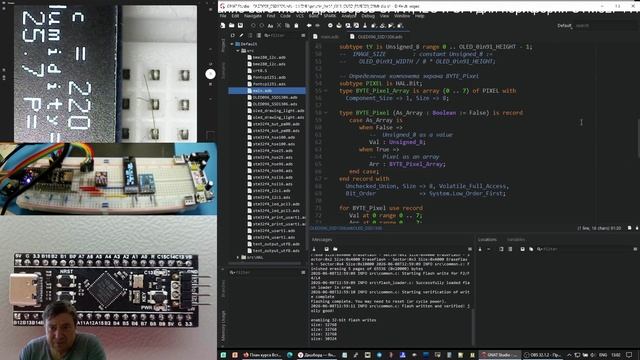Fold code block at line 55
Image resolution: width=640 pixels, height=360 pixels.
click(x=326, y=91)
